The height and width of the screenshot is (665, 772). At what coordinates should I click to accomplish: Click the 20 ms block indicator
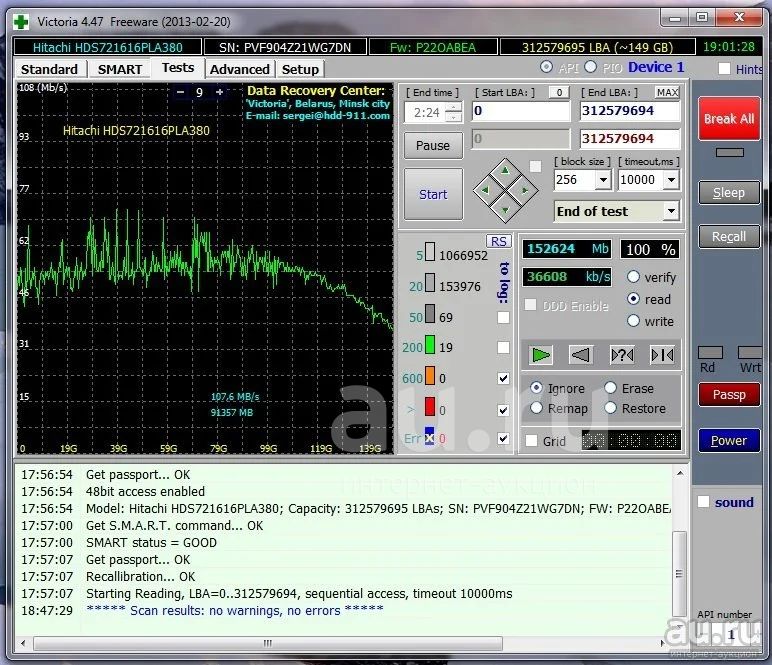tap(429, 283)
